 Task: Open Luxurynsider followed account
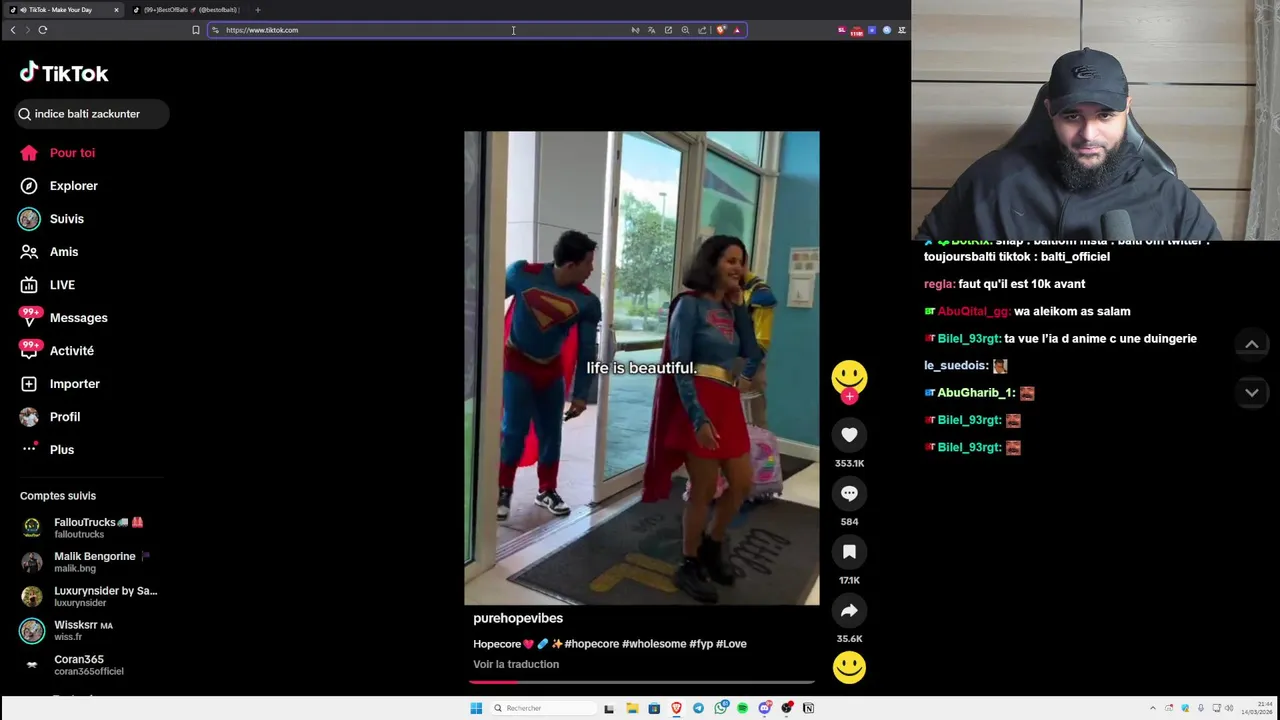90,596
